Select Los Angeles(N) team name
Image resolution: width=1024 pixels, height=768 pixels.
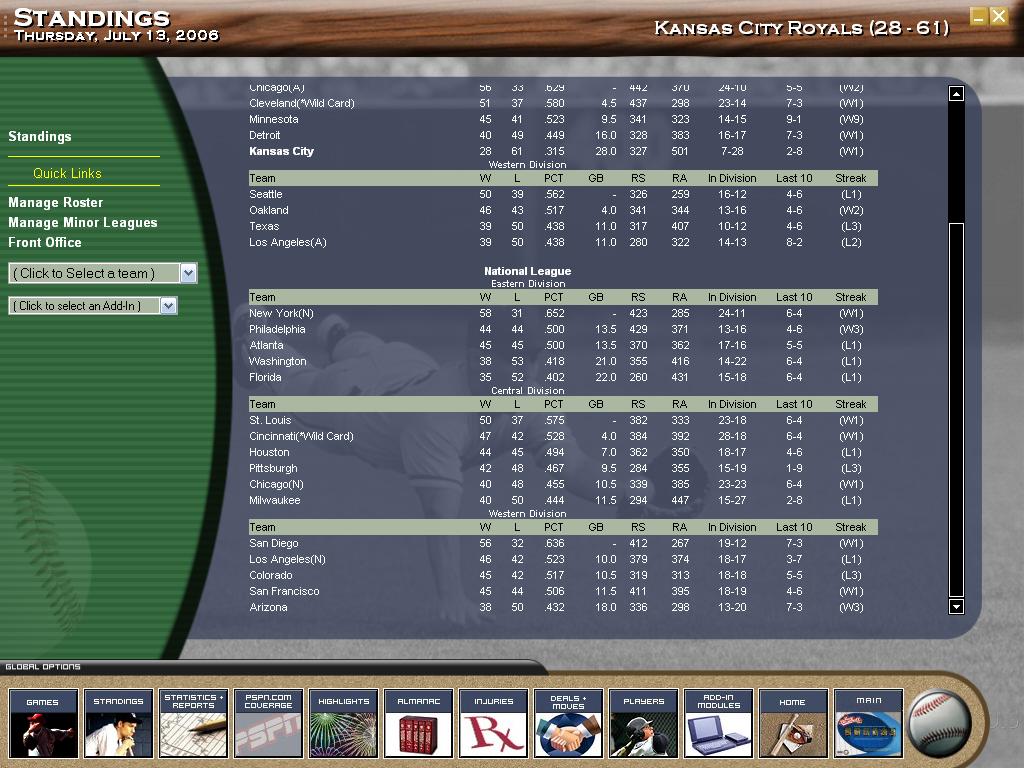[287, 560]
